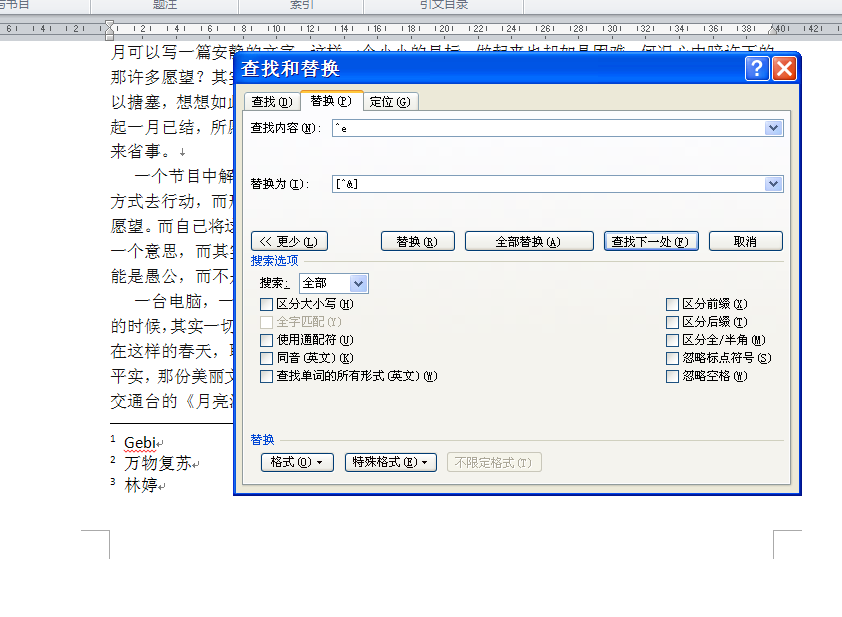The height and width of the screenshot is (617, 842).
Task: Click the 取消 button
Action: click(745, 242)
